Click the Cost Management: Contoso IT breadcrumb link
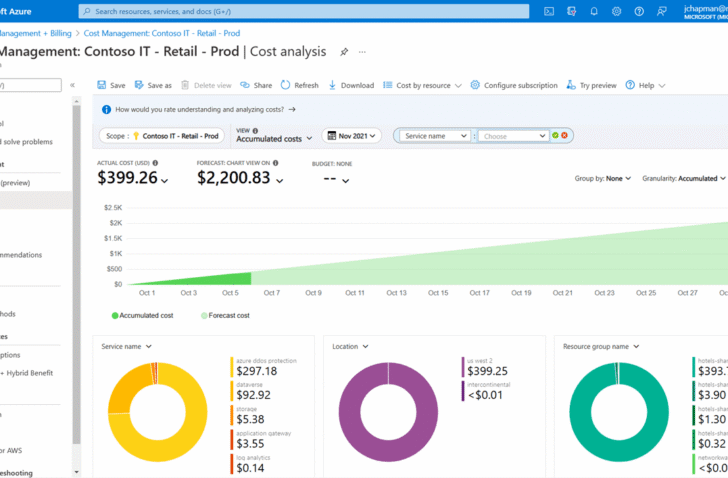The width and height of the screenshot is (728, 478). point(162,33)
